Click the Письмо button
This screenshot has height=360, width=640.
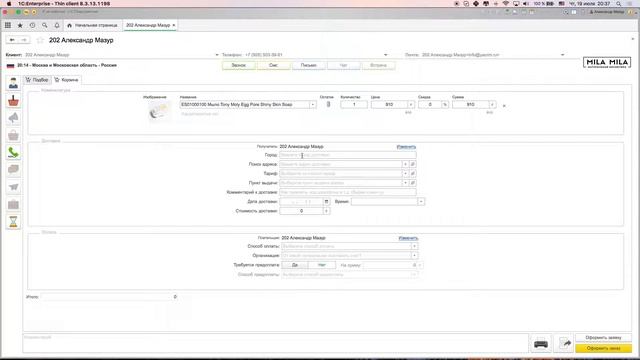tap(309, 65)
